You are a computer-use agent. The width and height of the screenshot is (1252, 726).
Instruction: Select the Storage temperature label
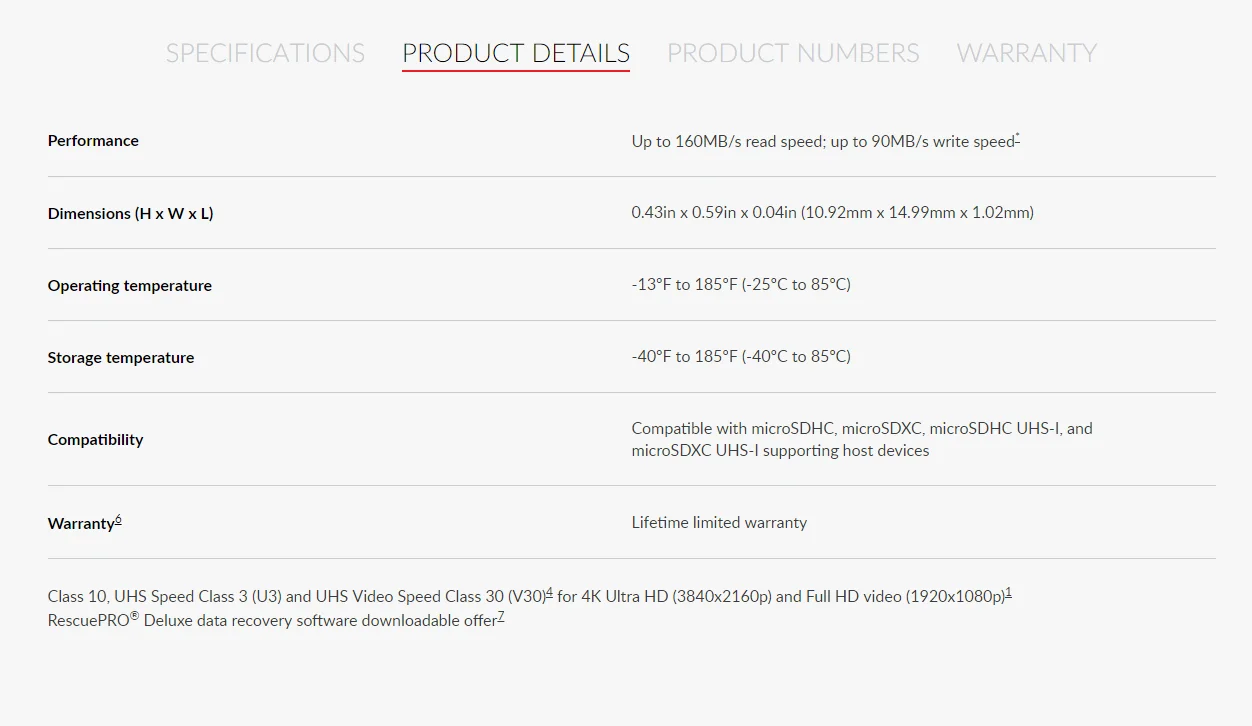tap(121, 357)
